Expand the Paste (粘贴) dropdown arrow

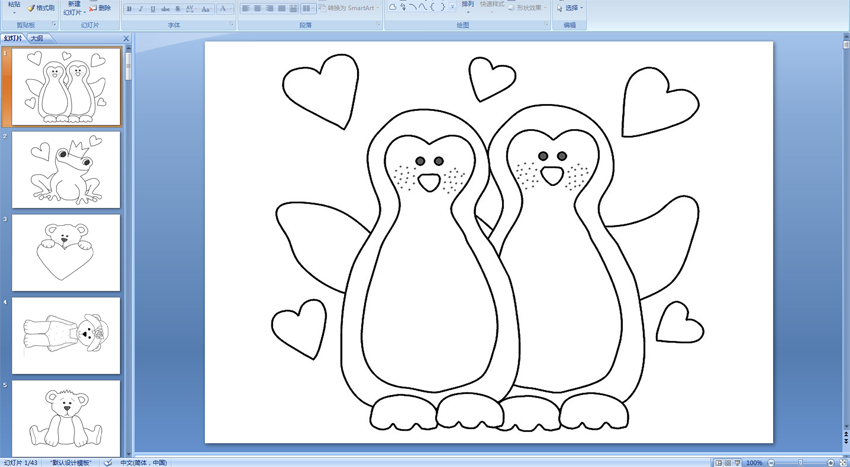14,12
